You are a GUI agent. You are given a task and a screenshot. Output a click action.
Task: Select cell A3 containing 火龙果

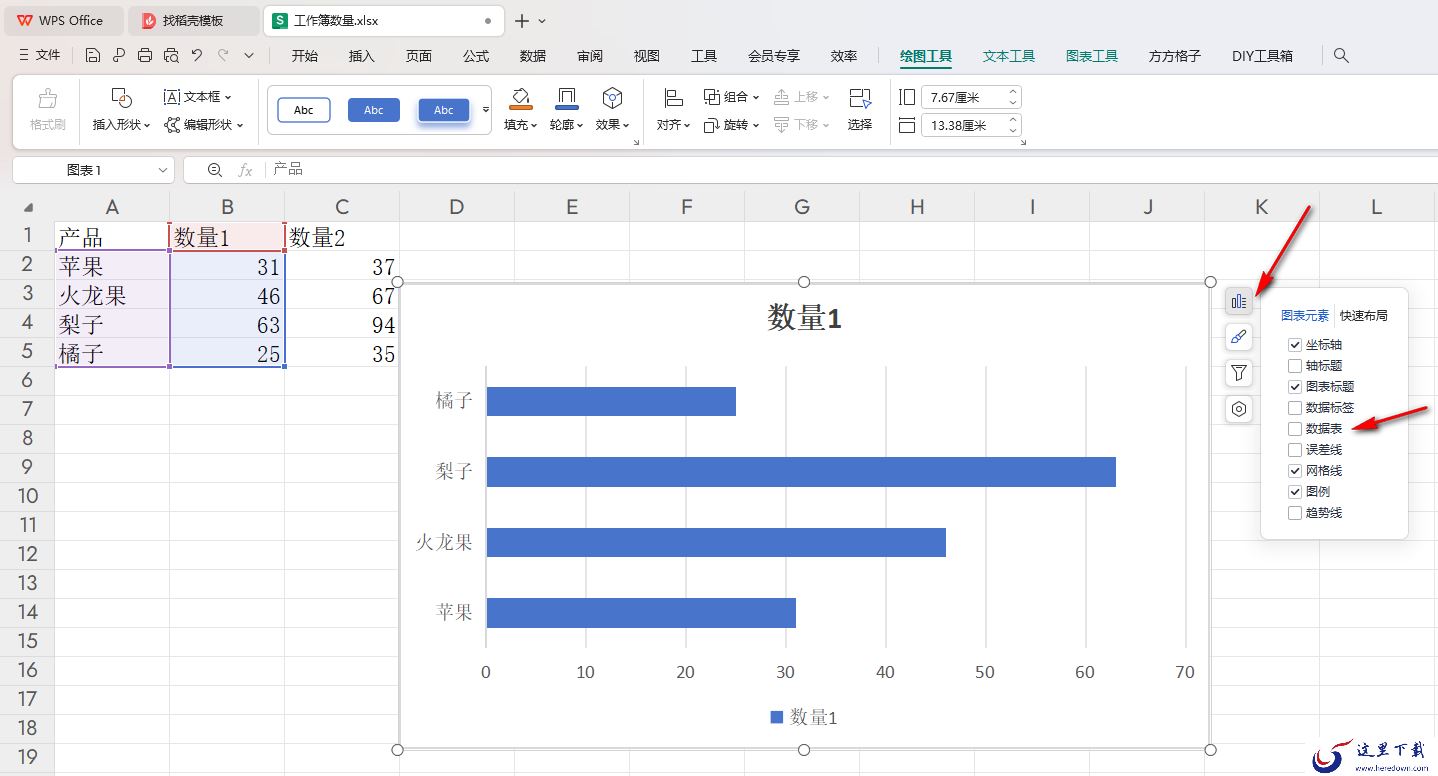(112, 296)
